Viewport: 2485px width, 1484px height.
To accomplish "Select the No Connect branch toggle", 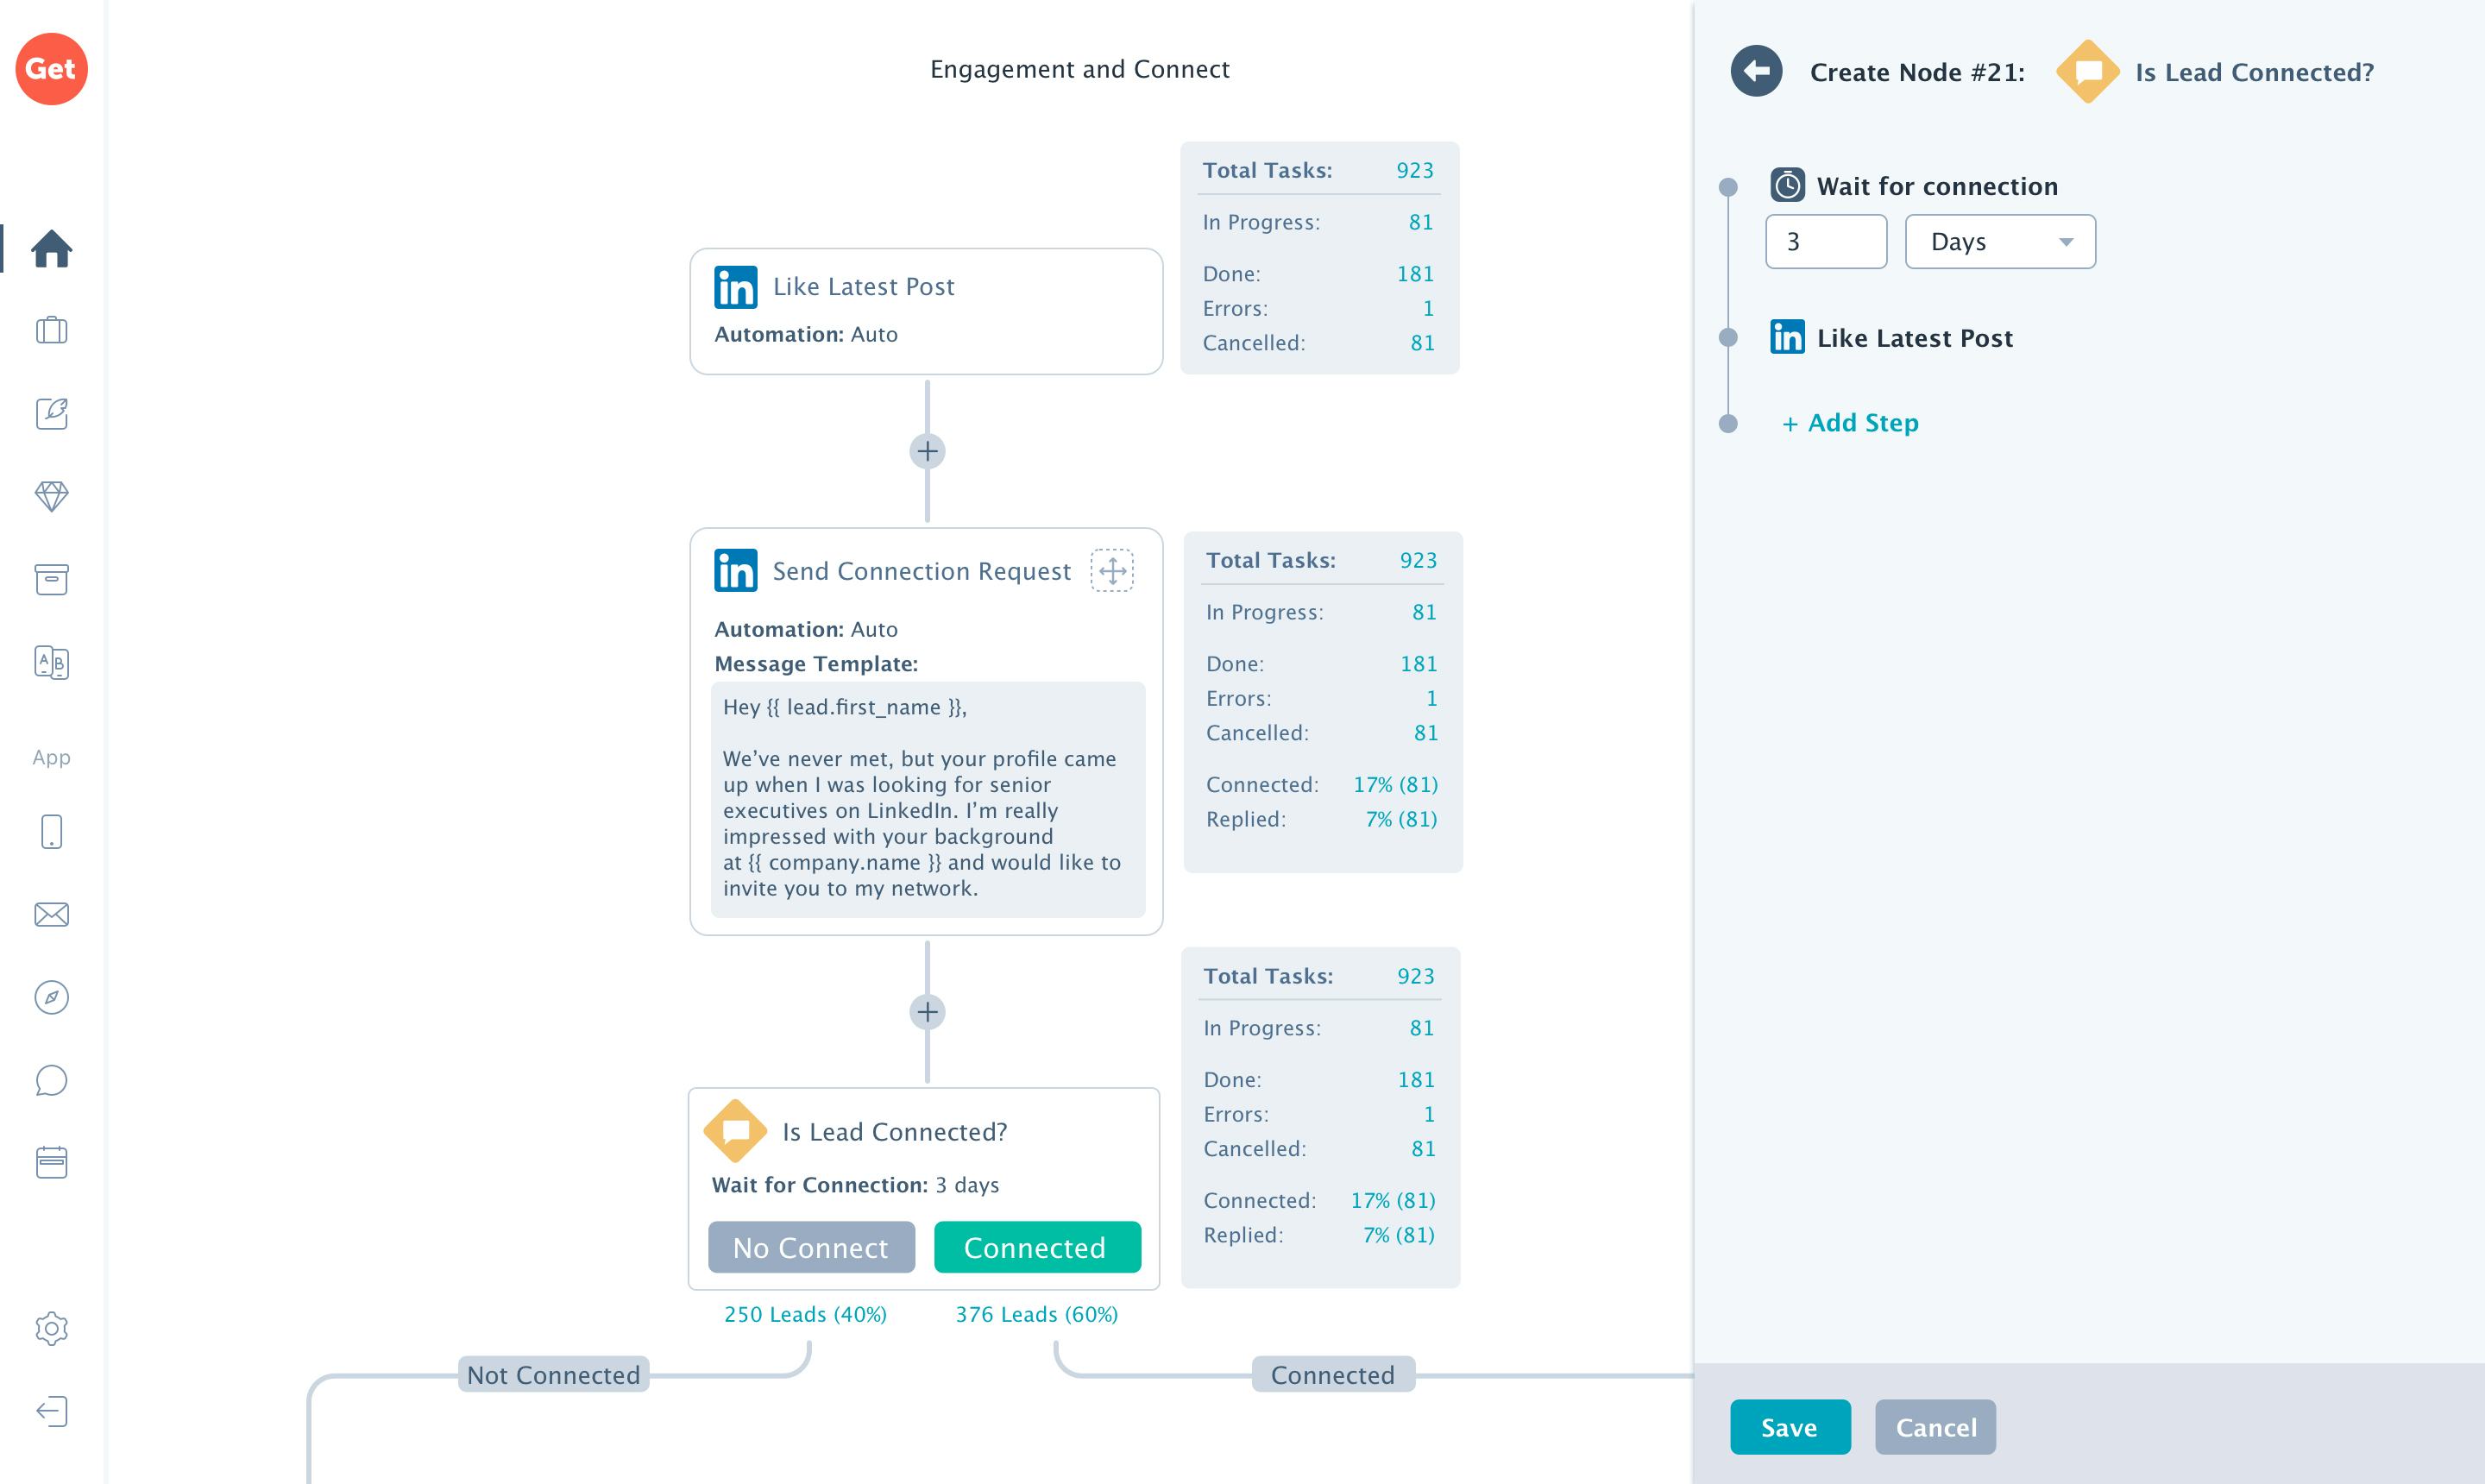I will point(811,1247).
